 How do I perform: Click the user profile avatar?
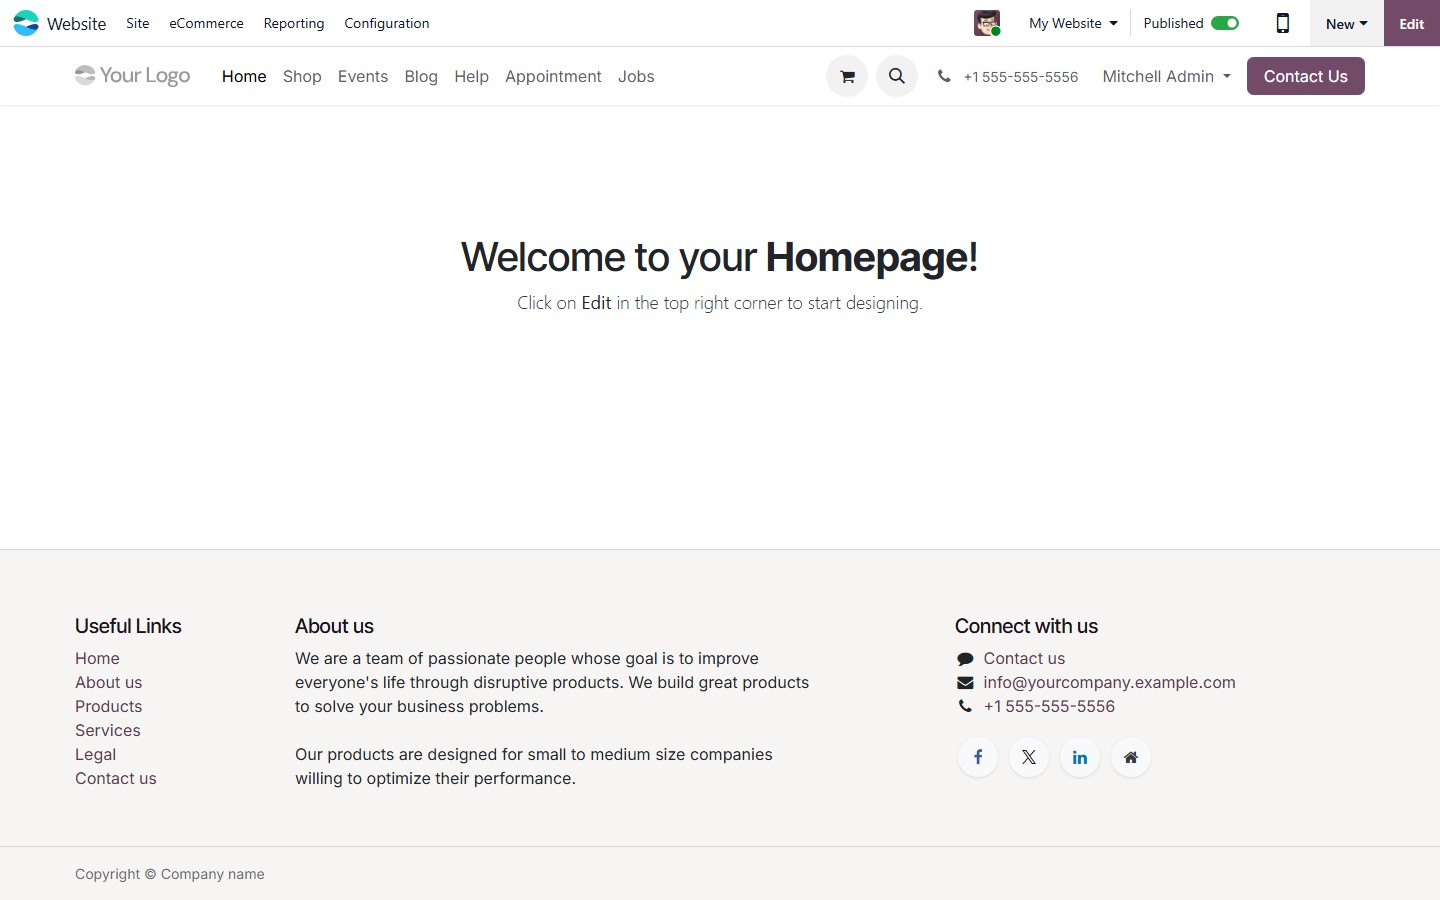click(986, 22)
